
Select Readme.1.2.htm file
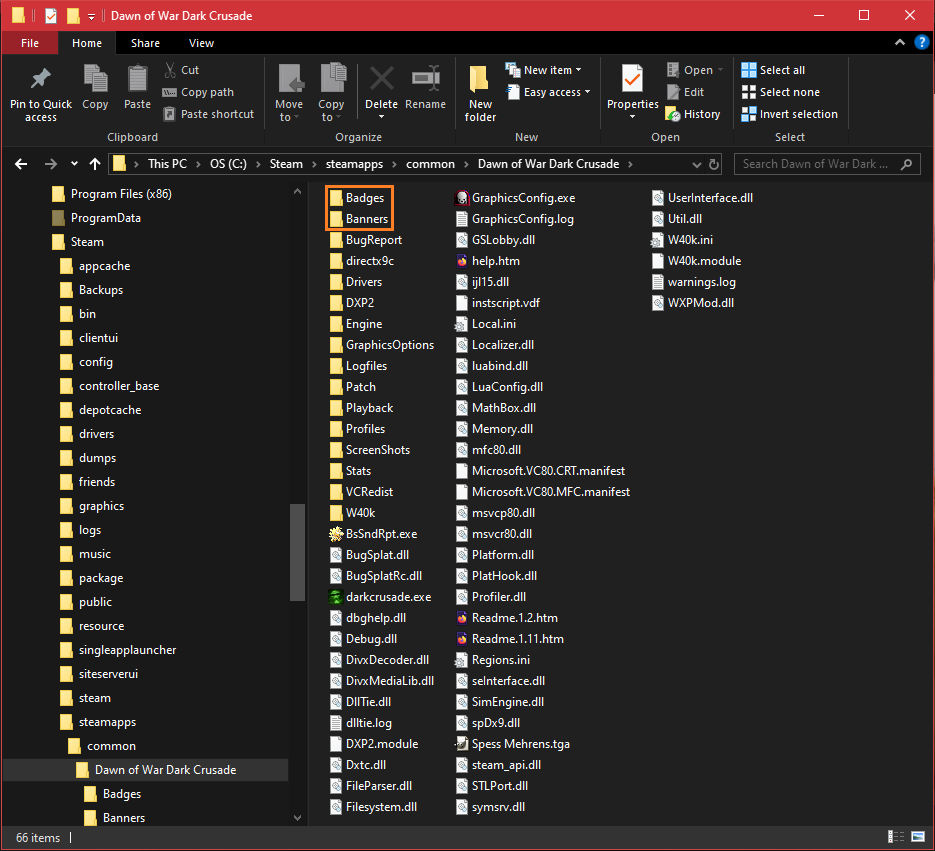[507, 618]
